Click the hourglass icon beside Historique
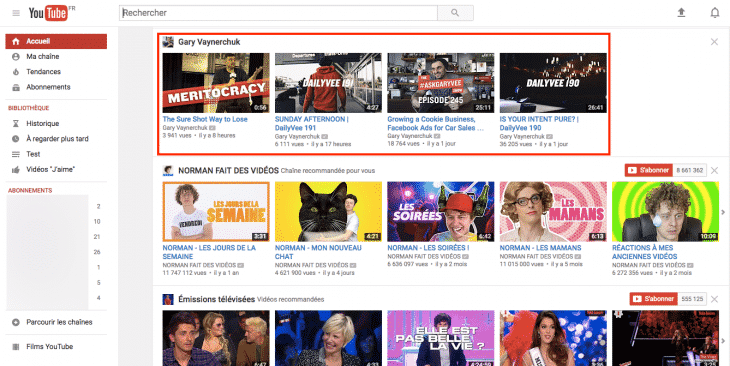Image resolution: width=730 pixels, height=366 pixels. 16,123
